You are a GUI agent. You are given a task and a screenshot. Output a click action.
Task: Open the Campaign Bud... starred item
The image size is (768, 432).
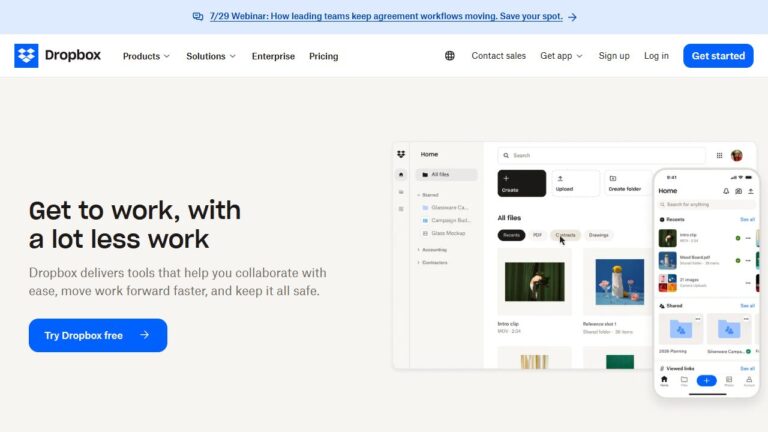(446, 220)
